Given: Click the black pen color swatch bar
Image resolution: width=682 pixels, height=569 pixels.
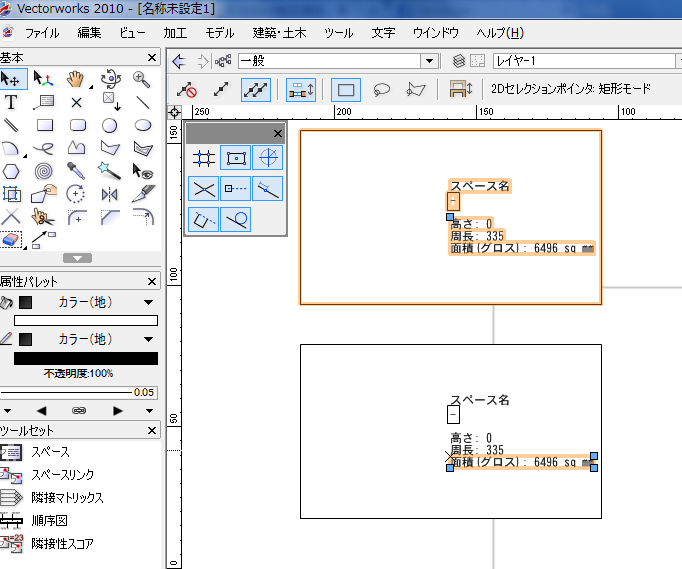Looking at the screenshot, I should click(x=85, y=358).
